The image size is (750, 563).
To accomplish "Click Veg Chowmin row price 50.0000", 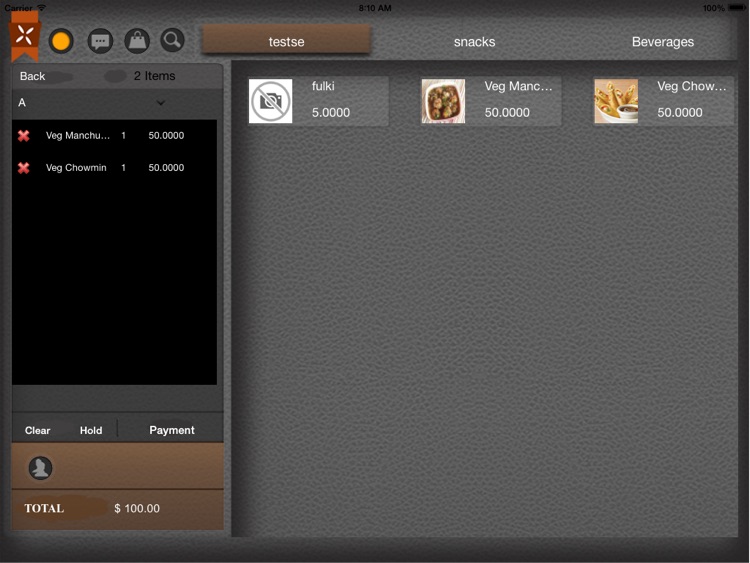I will point(166,167).
